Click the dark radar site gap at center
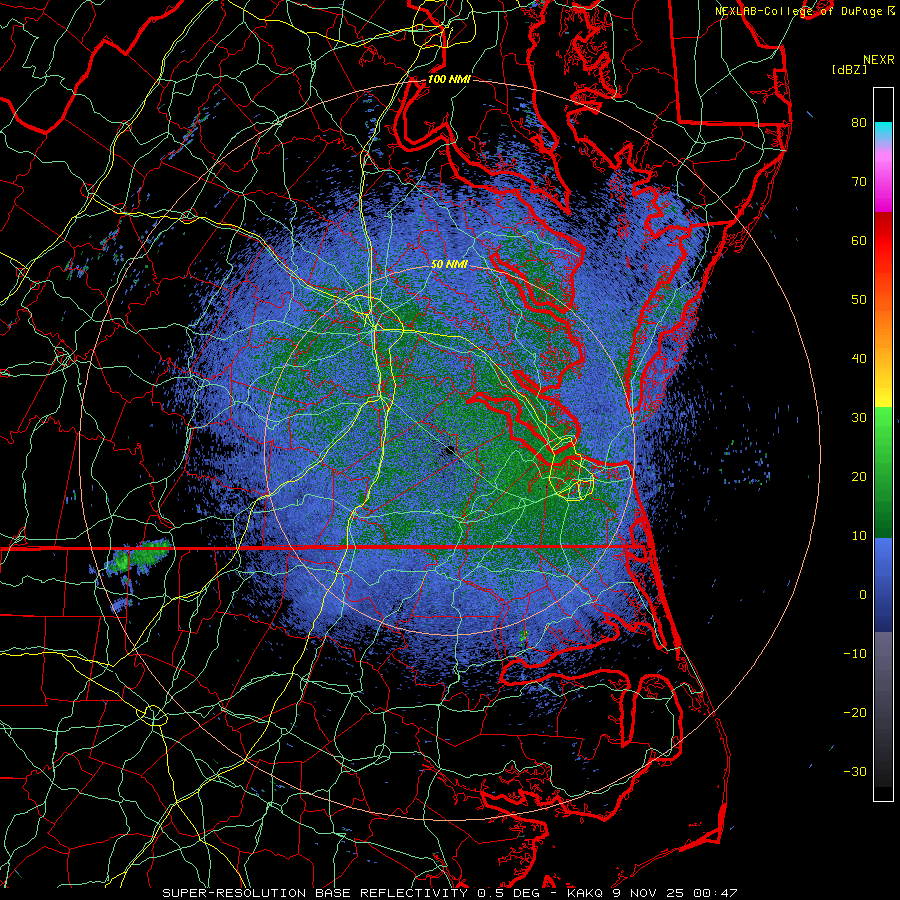This screenshot has height=900, width=900. click(x=450, y=451)
